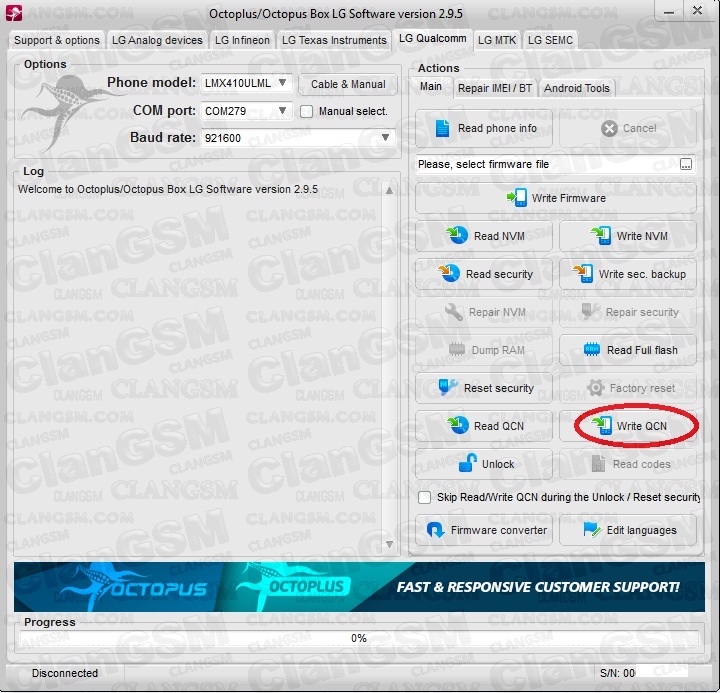This screenshot has height=693, width=720.
Task: Select the LG Infineon tab
Action: click(242, 40)
